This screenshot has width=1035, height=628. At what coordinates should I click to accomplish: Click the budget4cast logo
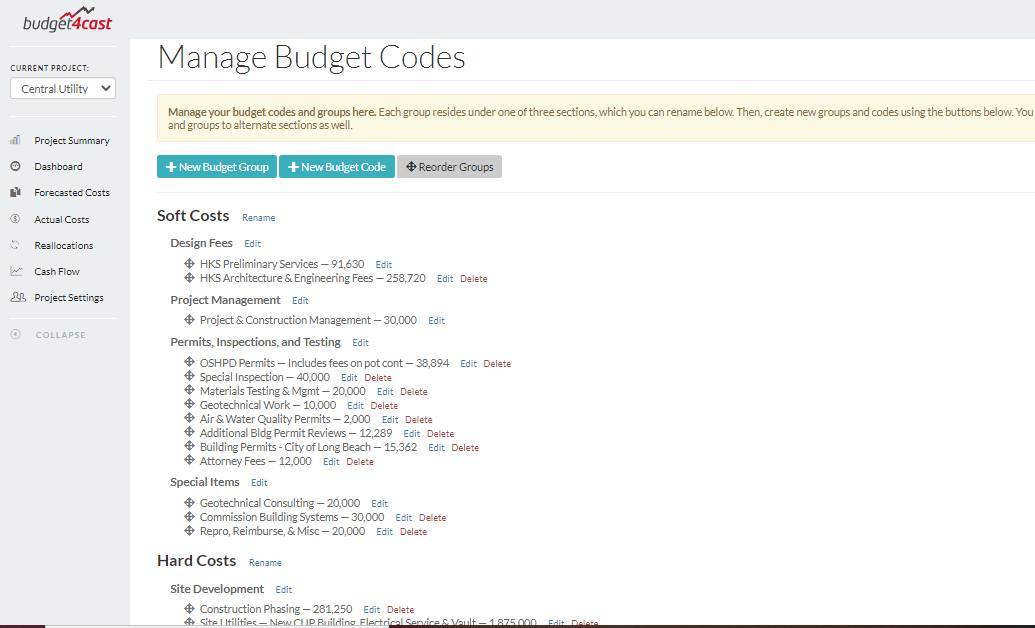click(68, 20)
